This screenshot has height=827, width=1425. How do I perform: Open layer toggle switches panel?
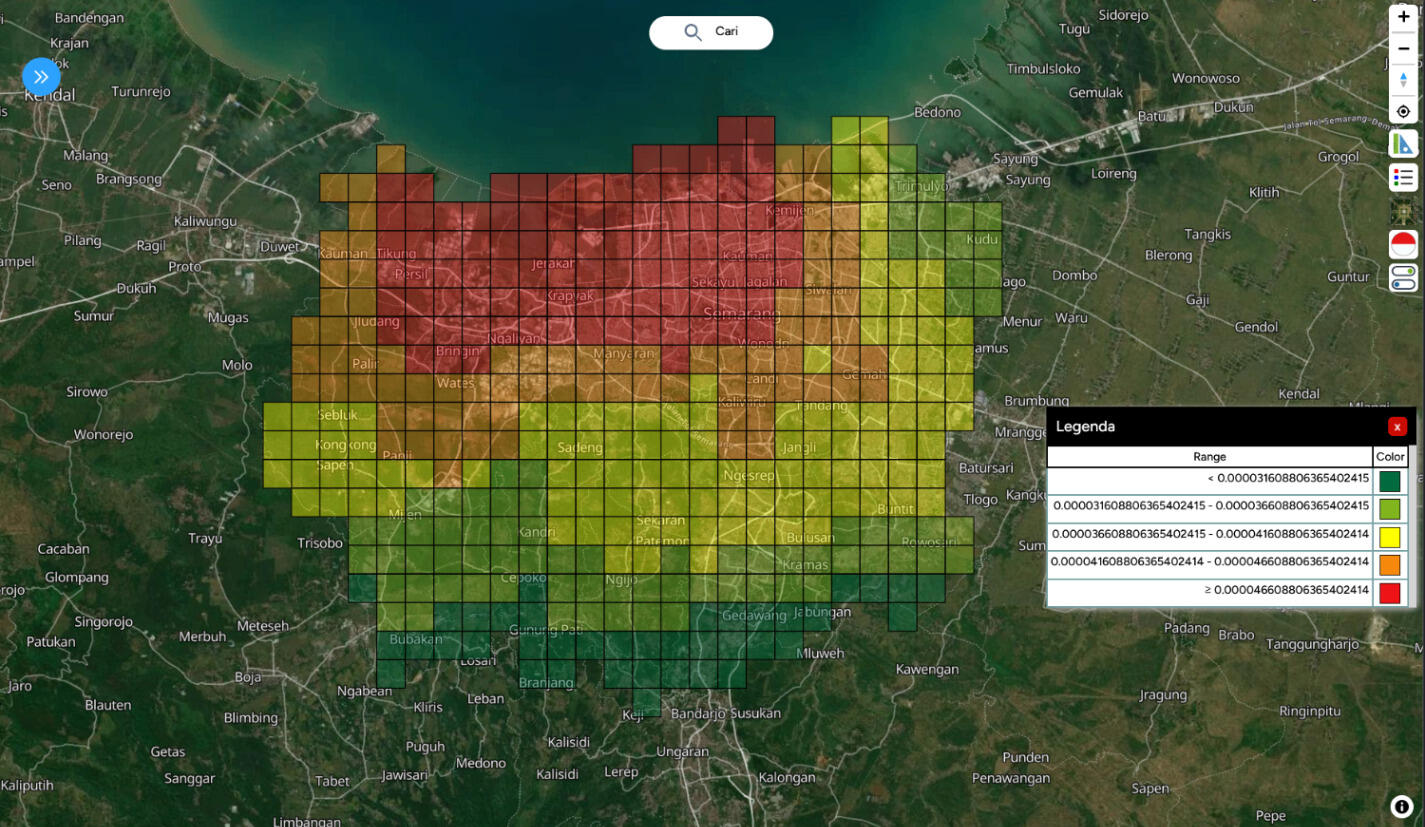1403,277
